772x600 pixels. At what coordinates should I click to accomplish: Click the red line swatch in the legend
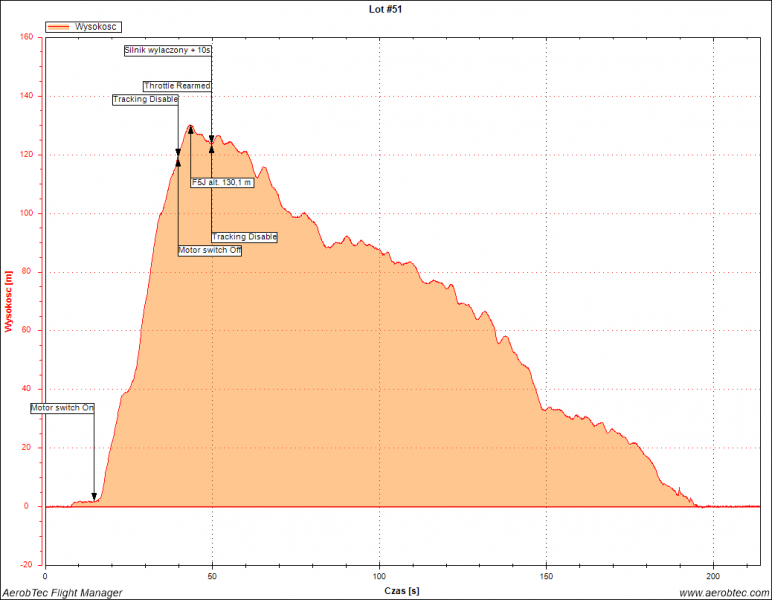click(61, 27)
